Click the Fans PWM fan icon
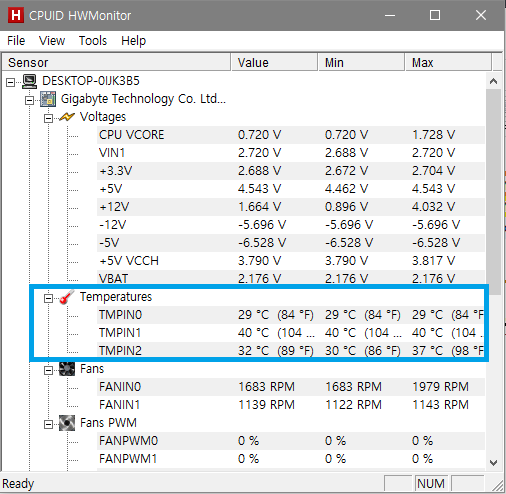The height and width of the screenshot is (494, 506). tap(67, 423)
